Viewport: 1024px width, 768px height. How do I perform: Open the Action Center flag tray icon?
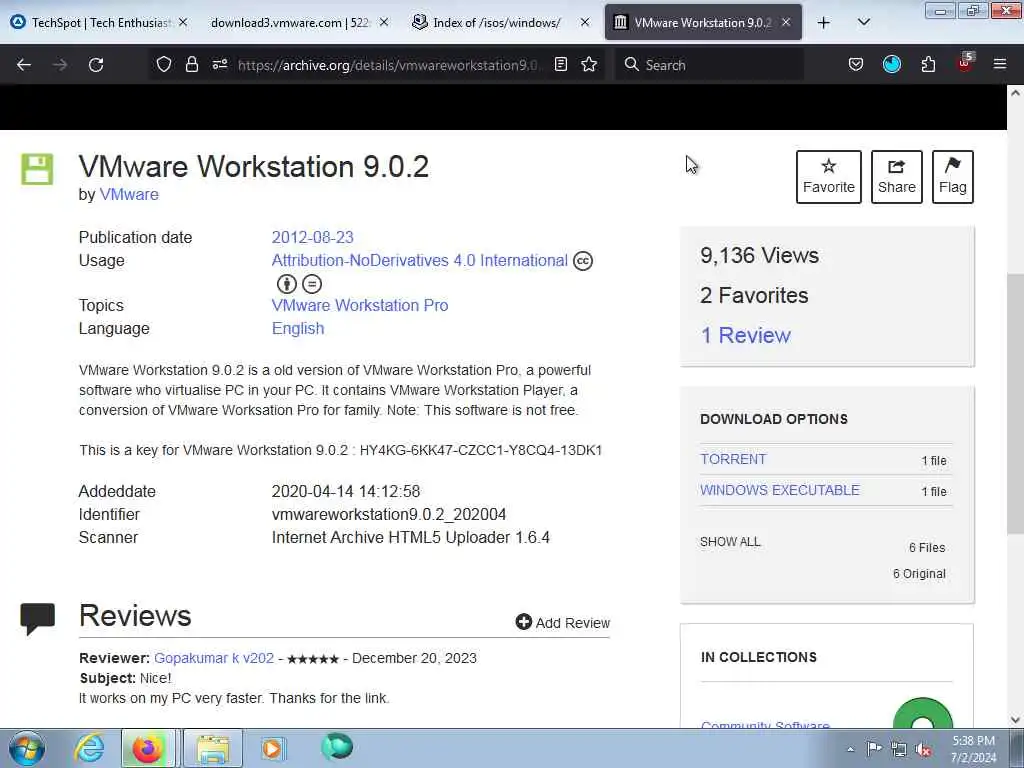coord(874,748)
